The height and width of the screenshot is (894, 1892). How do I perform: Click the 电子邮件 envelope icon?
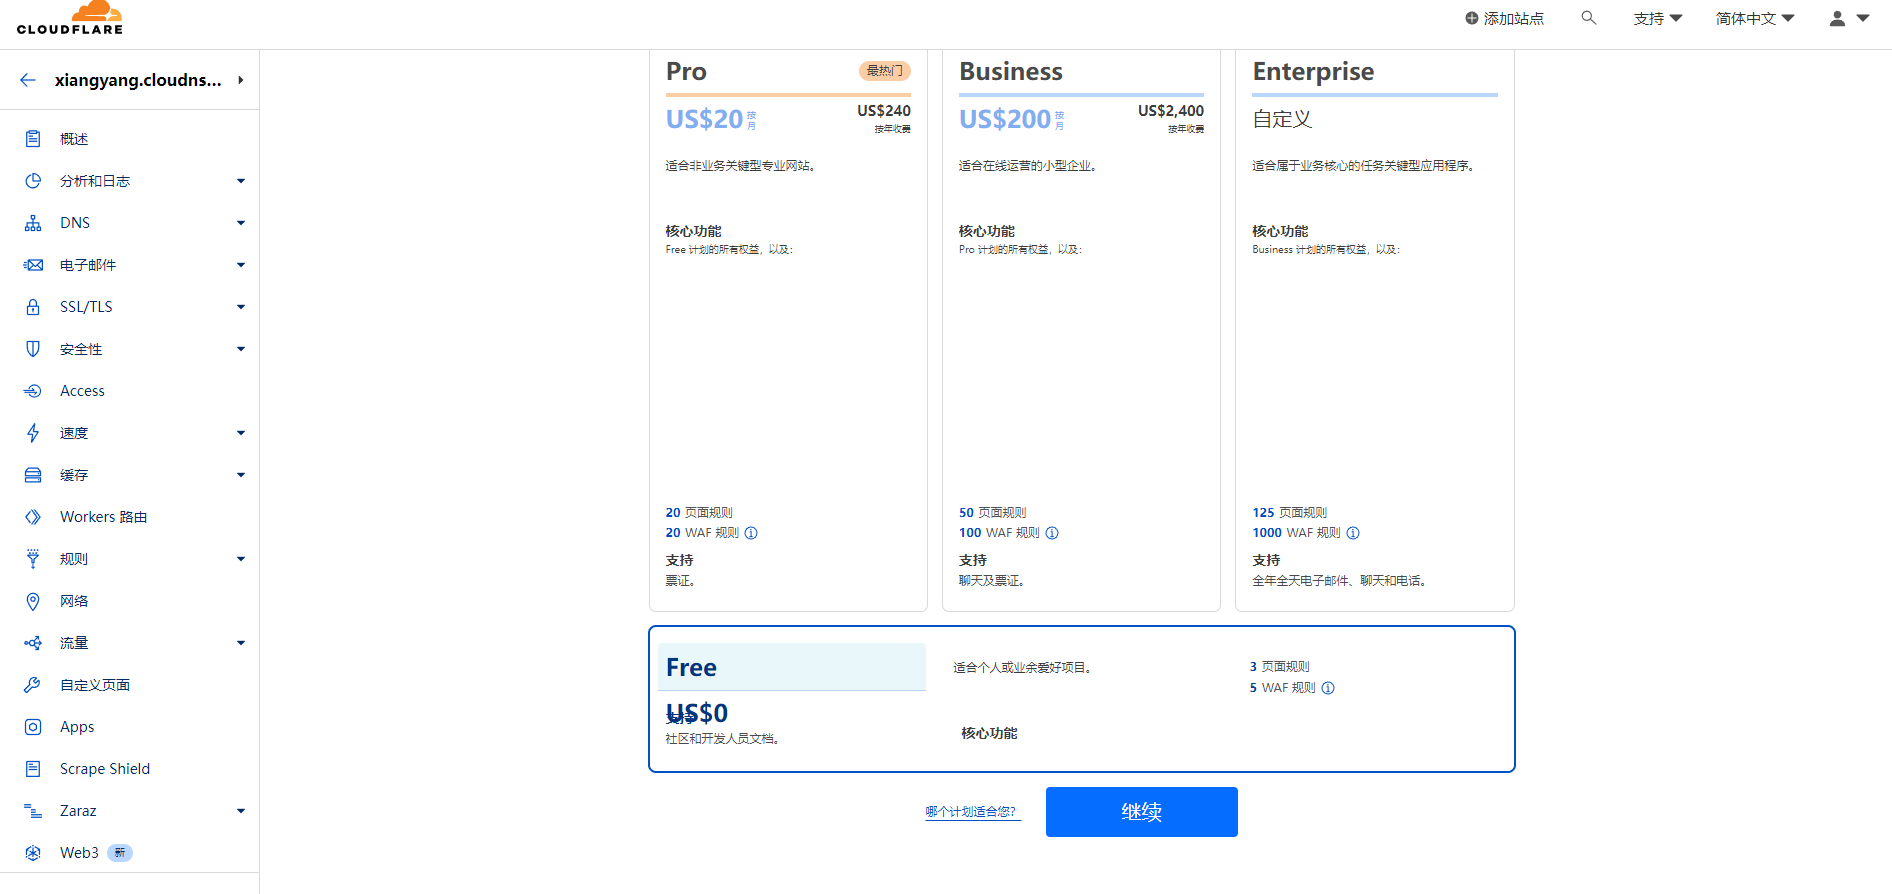click(x=33, y=265)
